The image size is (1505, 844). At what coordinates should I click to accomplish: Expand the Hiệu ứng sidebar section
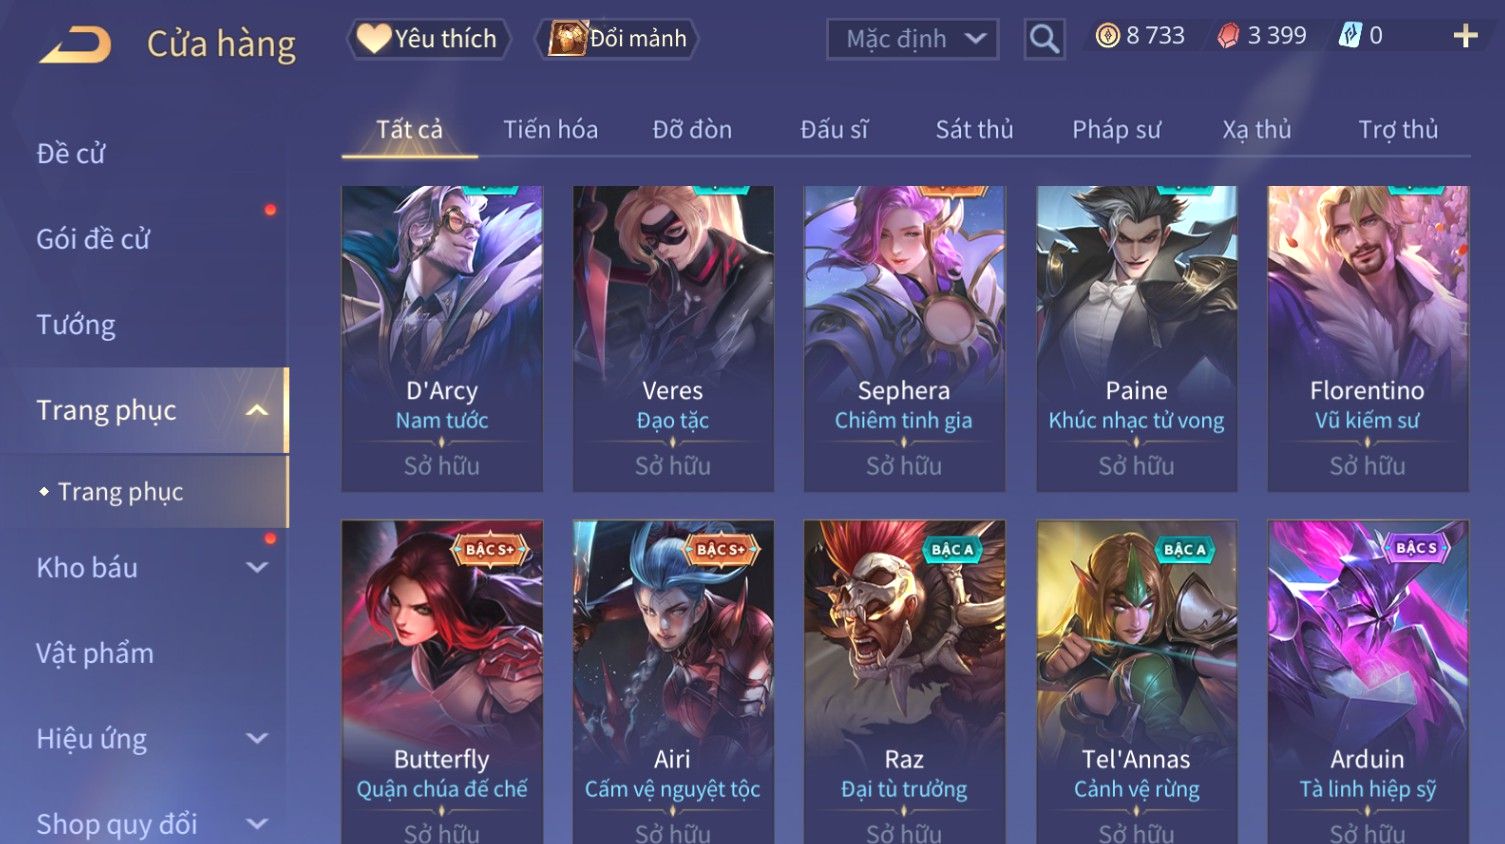click(257, 739)
